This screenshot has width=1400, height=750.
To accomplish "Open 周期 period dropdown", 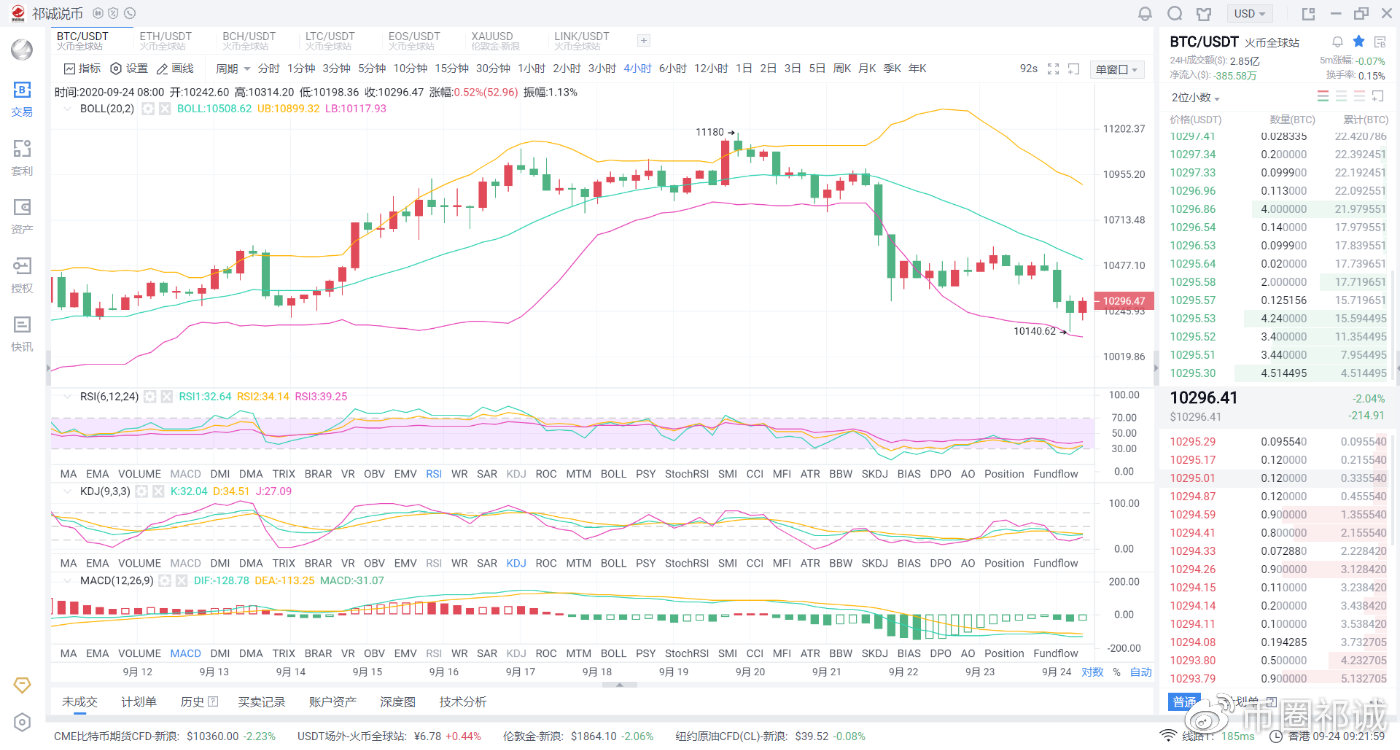I will 233,68.
